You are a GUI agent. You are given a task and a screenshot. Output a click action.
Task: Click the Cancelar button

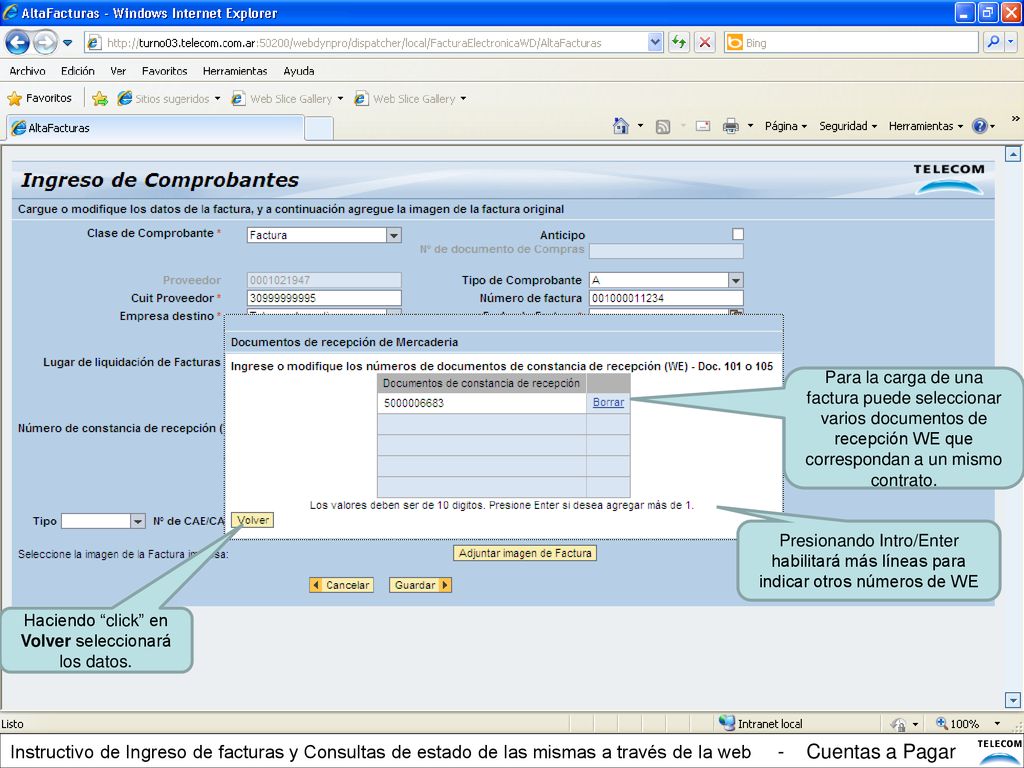click(342, 585)
